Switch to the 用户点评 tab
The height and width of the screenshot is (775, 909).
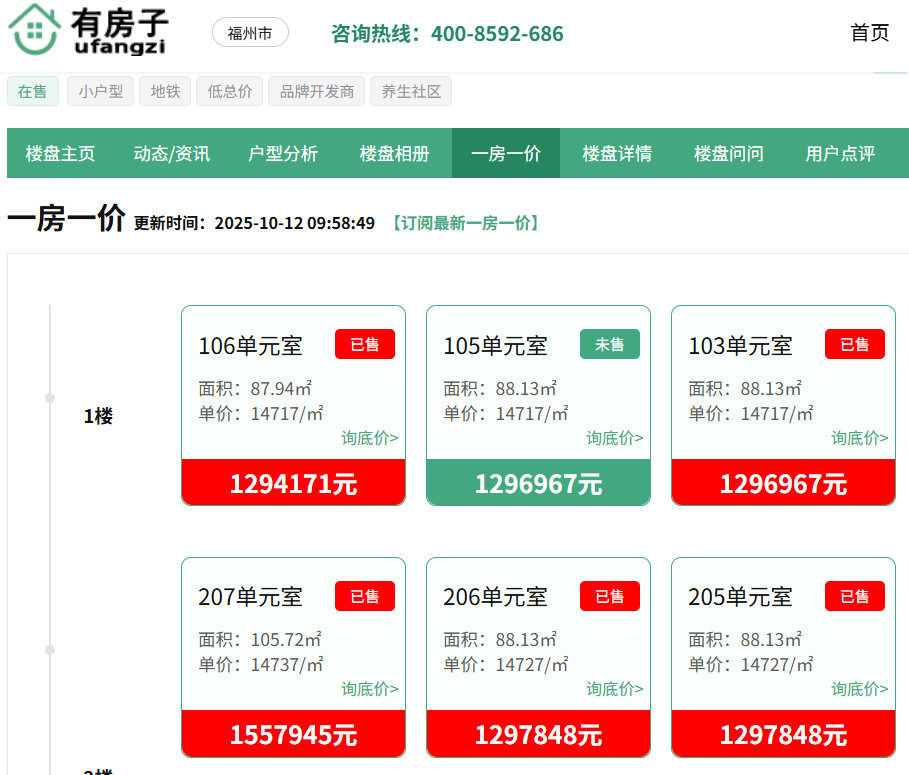[x=840, y=154]
